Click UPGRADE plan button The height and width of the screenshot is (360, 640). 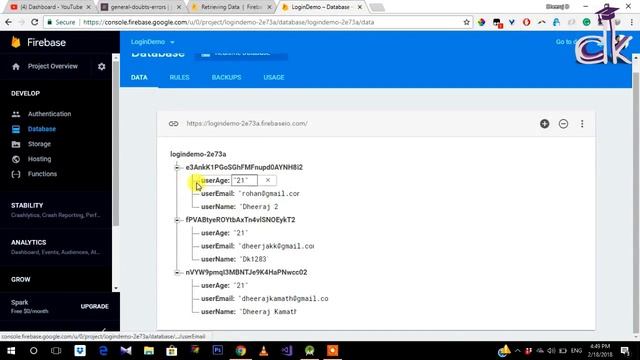point(95,306)
